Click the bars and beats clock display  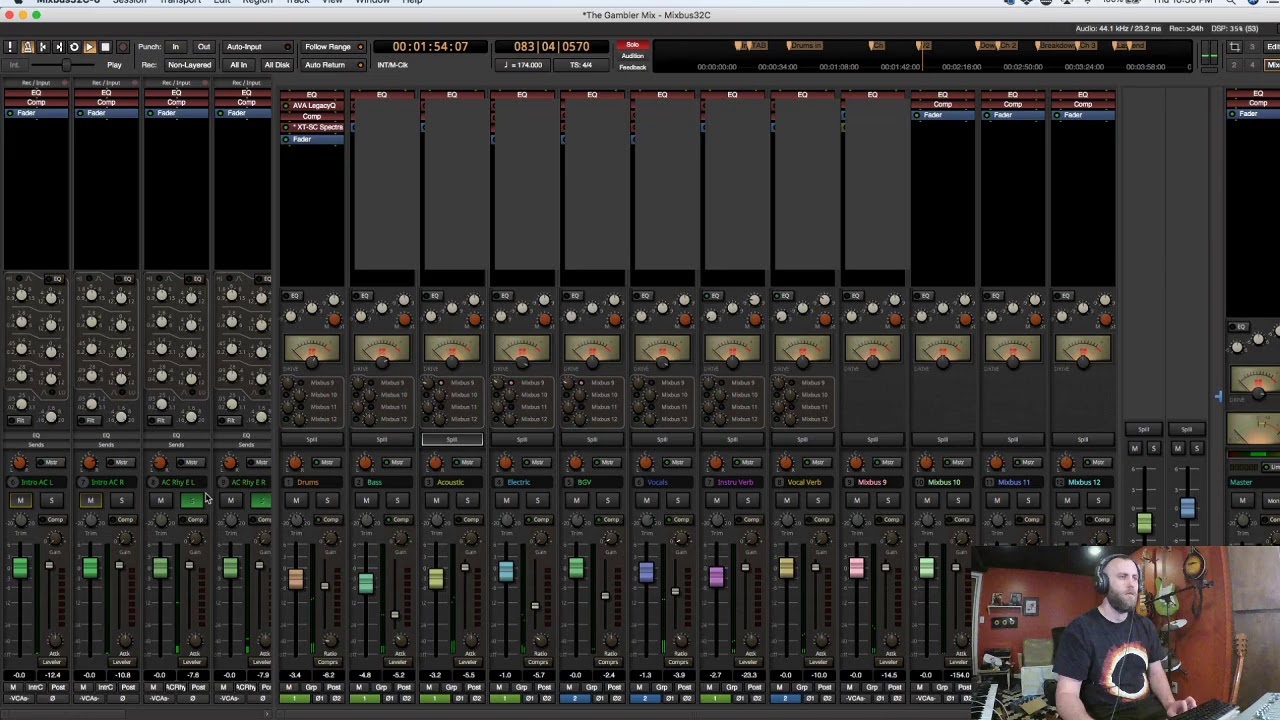[x=551, y=47]
